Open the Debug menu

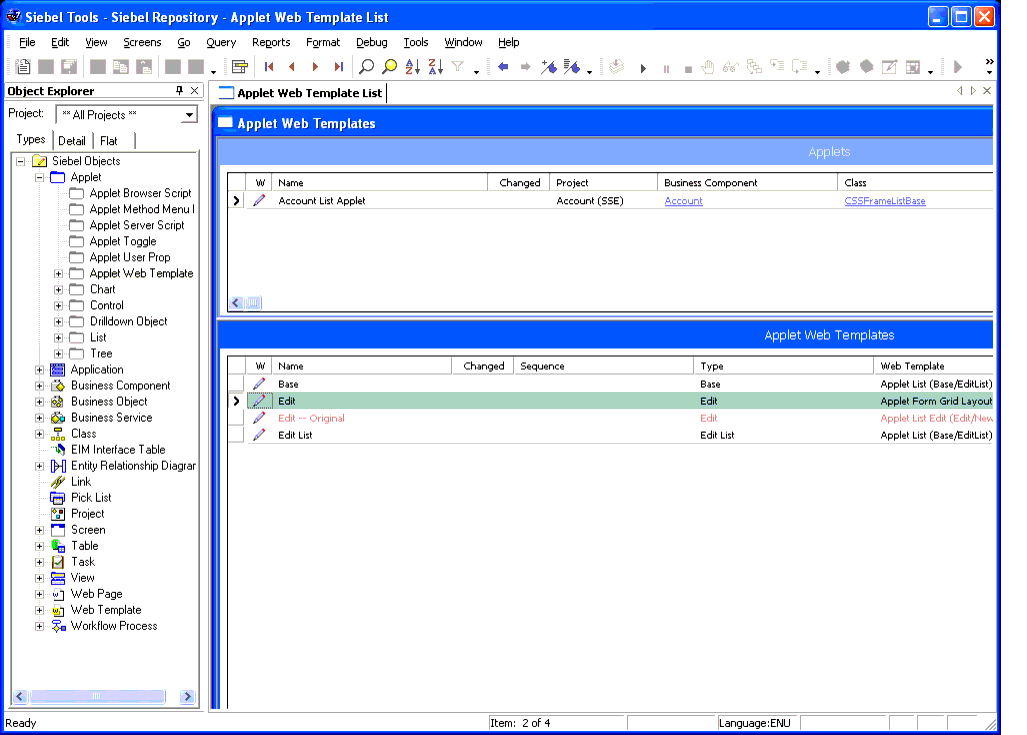pyautogui.click(x=371, y=42)
